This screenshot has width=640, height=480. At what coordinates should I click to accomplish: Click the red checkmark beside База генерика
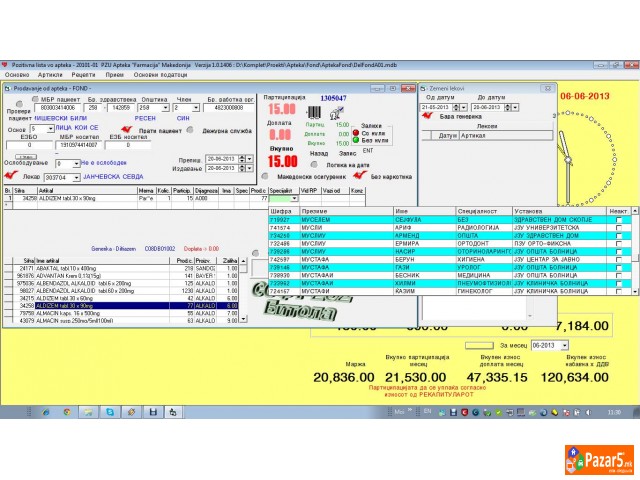click(x=429, y=117)
